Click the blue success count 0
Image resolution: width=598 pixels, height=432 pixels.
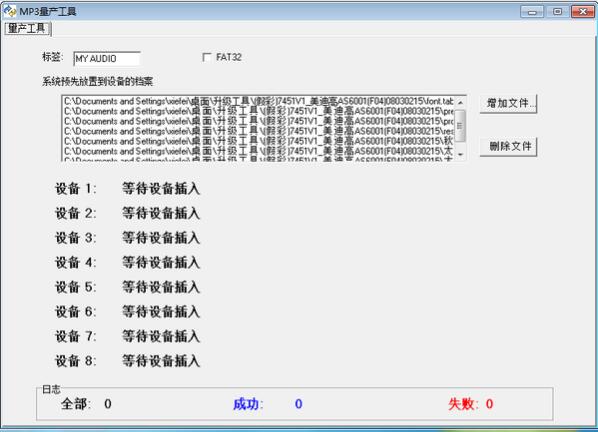coord(299,404)
